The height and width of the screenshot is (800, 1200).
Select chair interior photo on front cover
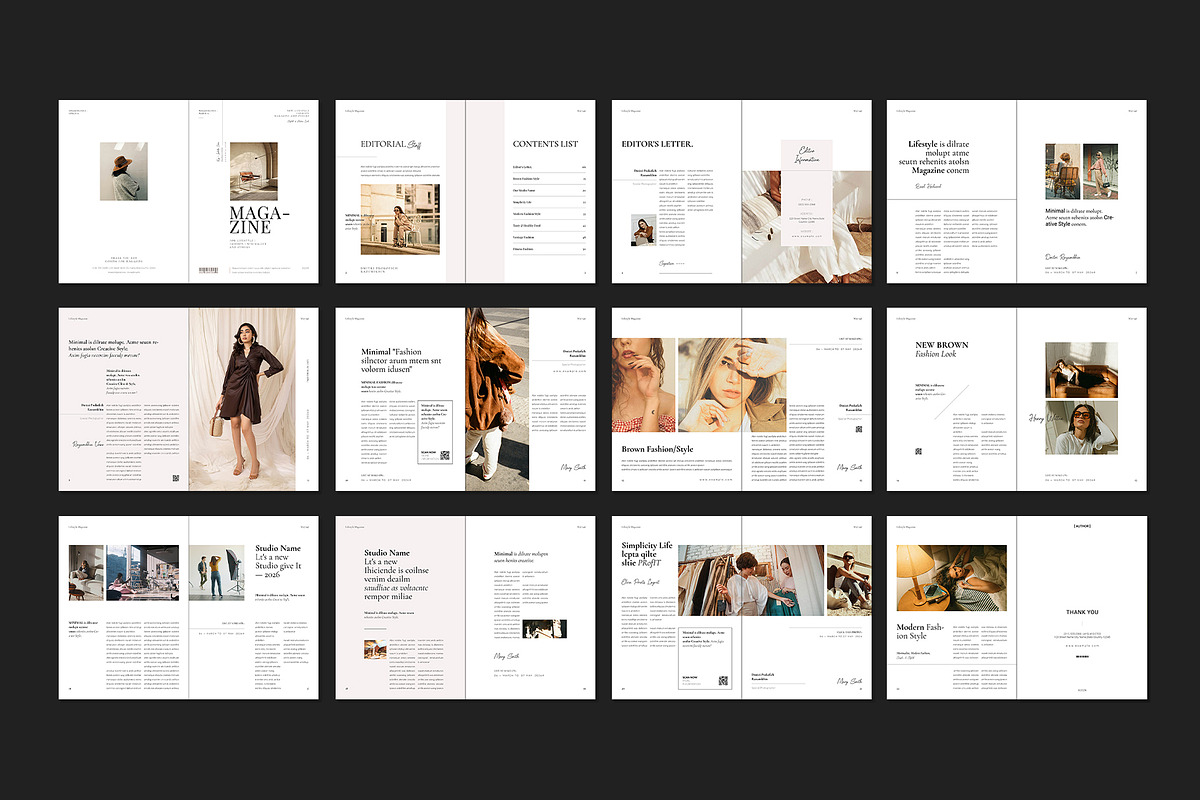[x=254, y=170]
